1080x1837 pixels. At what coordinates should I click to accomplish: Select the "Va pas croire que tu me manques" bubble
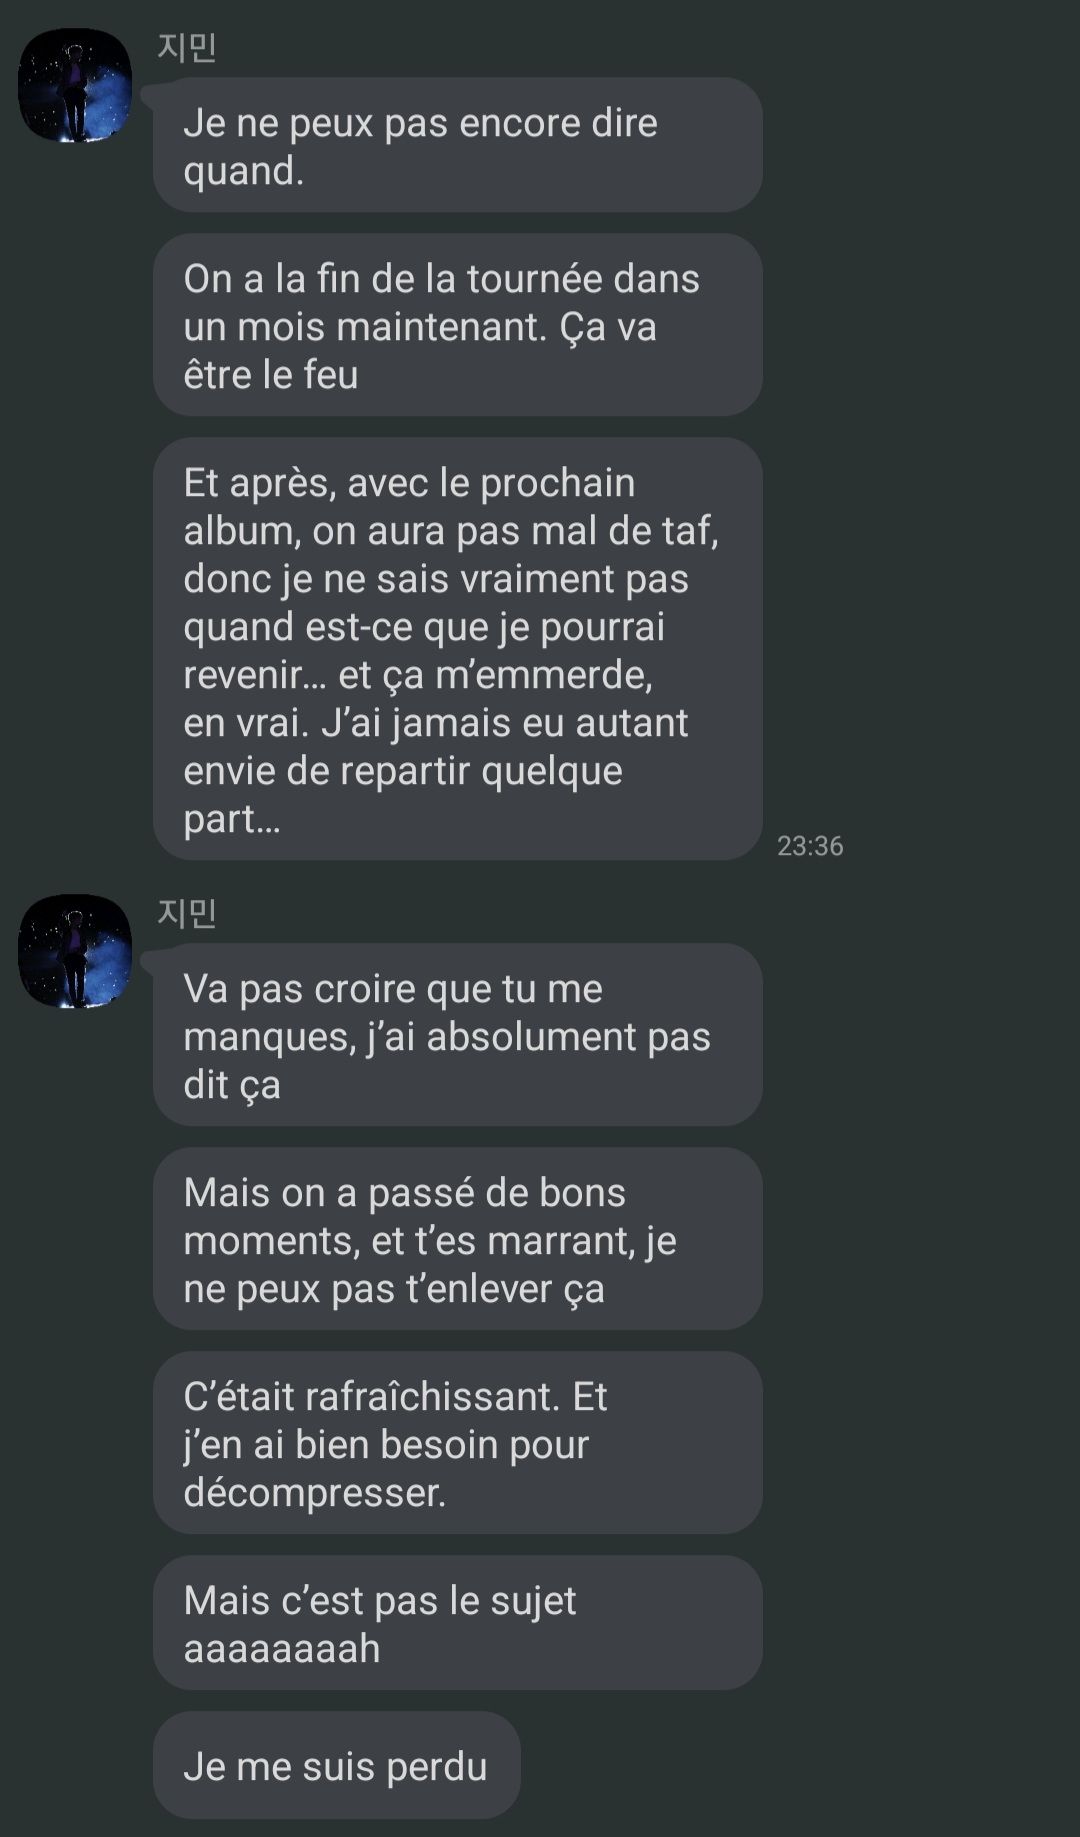(458, 1035)
